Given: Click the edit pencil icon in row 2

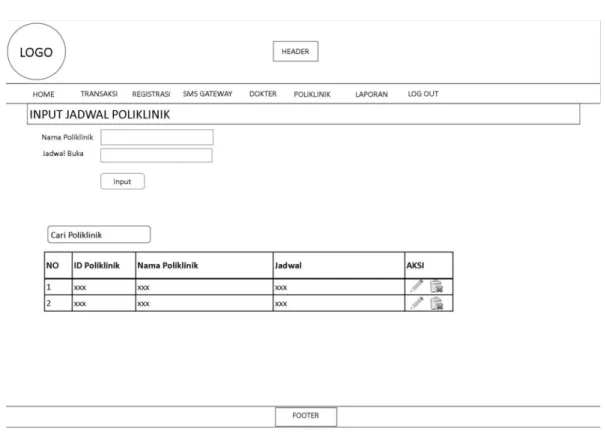Looking at the screenshot, I should (417, 303).
